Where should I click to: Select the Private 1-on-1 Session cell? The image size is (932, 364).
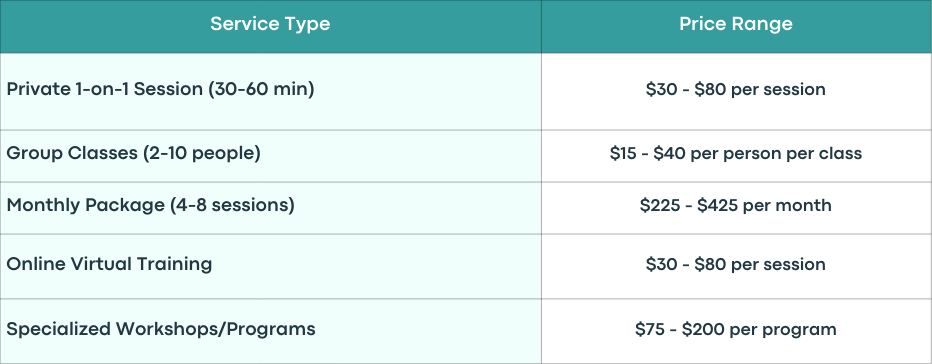pos(270,92)
